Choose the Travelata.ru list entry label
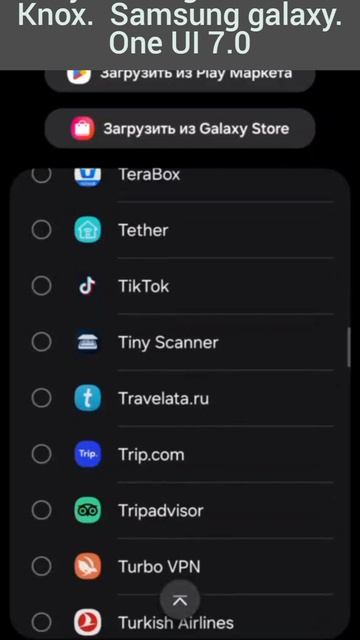The width and height of the screenshot is (360, 640). 163,398
